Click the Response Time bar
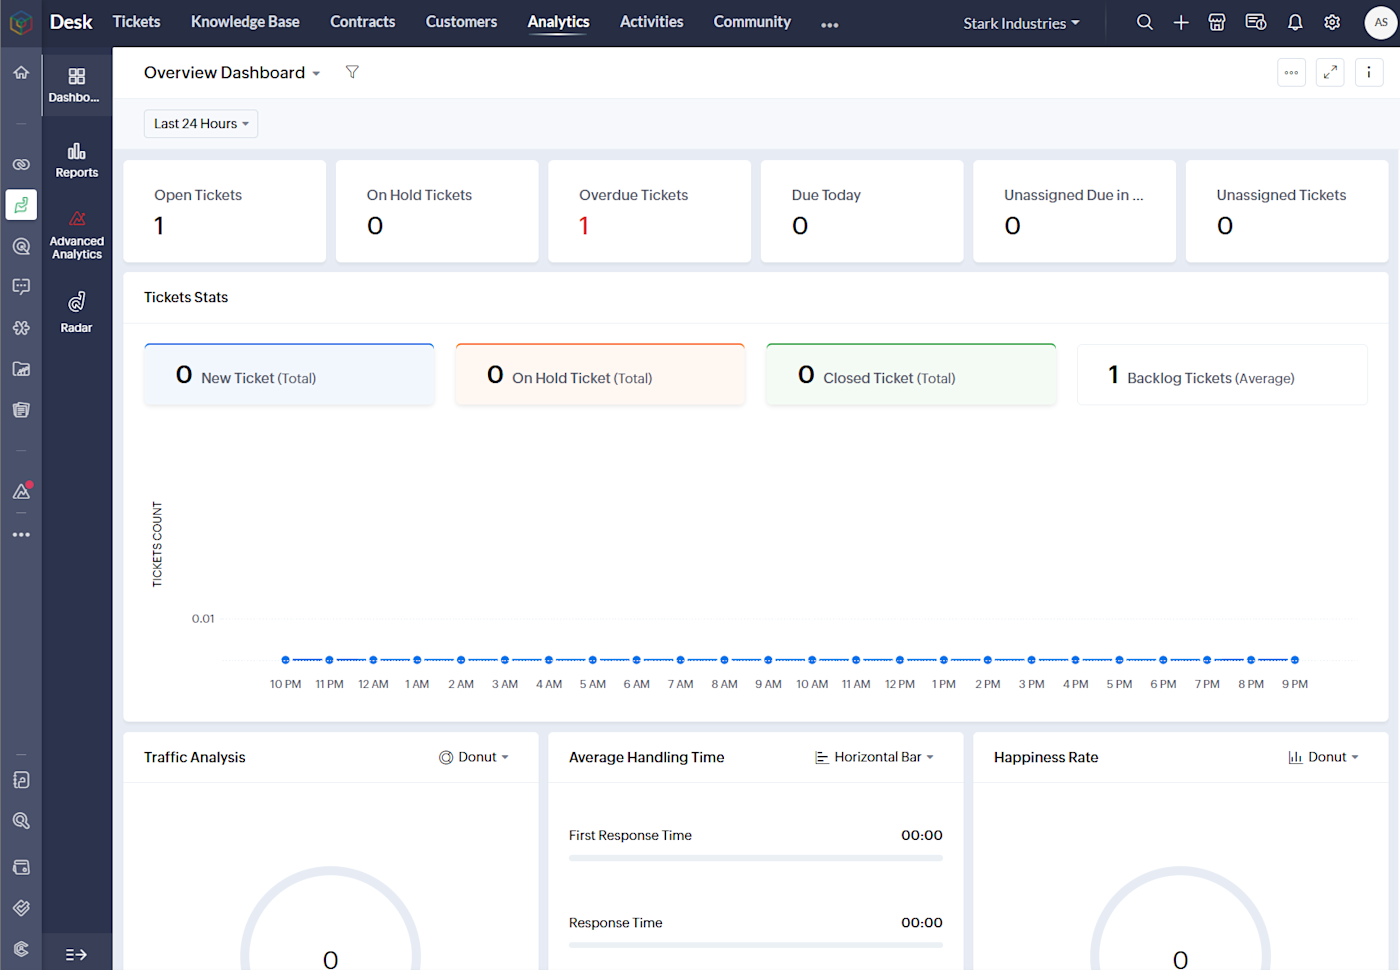The image size is (1400, 970). pyautogui.click(x=756, y=945)
